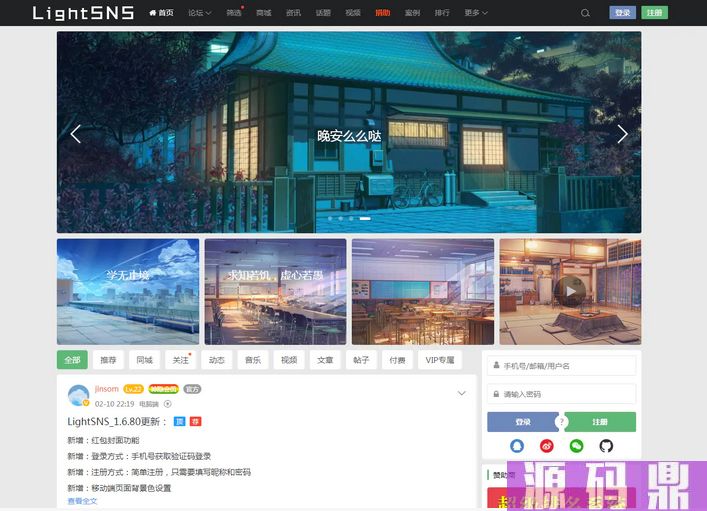Click the sidebar blue 登录 button
Image resolution: width=707 pixels, height=511 pixels.
coord(523,422)
